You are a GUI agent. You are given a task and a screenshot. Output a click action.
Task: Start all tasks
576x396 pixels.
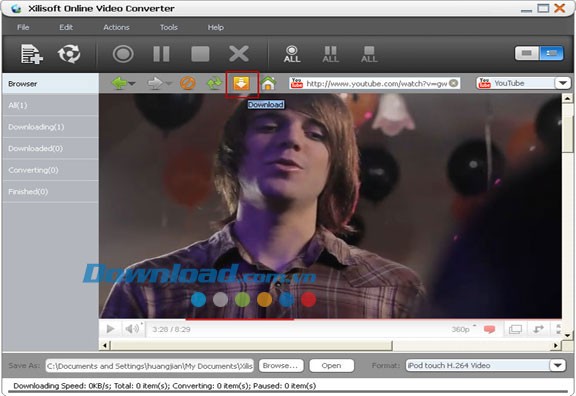pos(292,54)
